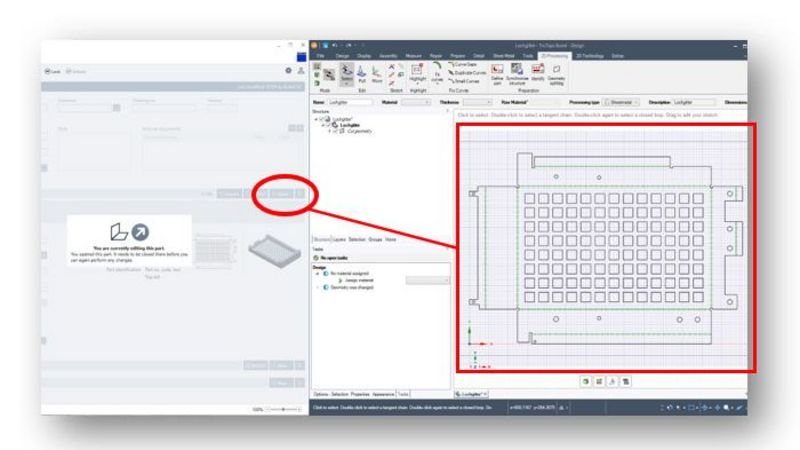
Task: Choose the Pull tool in the Edit group
Action: (360, 76)
